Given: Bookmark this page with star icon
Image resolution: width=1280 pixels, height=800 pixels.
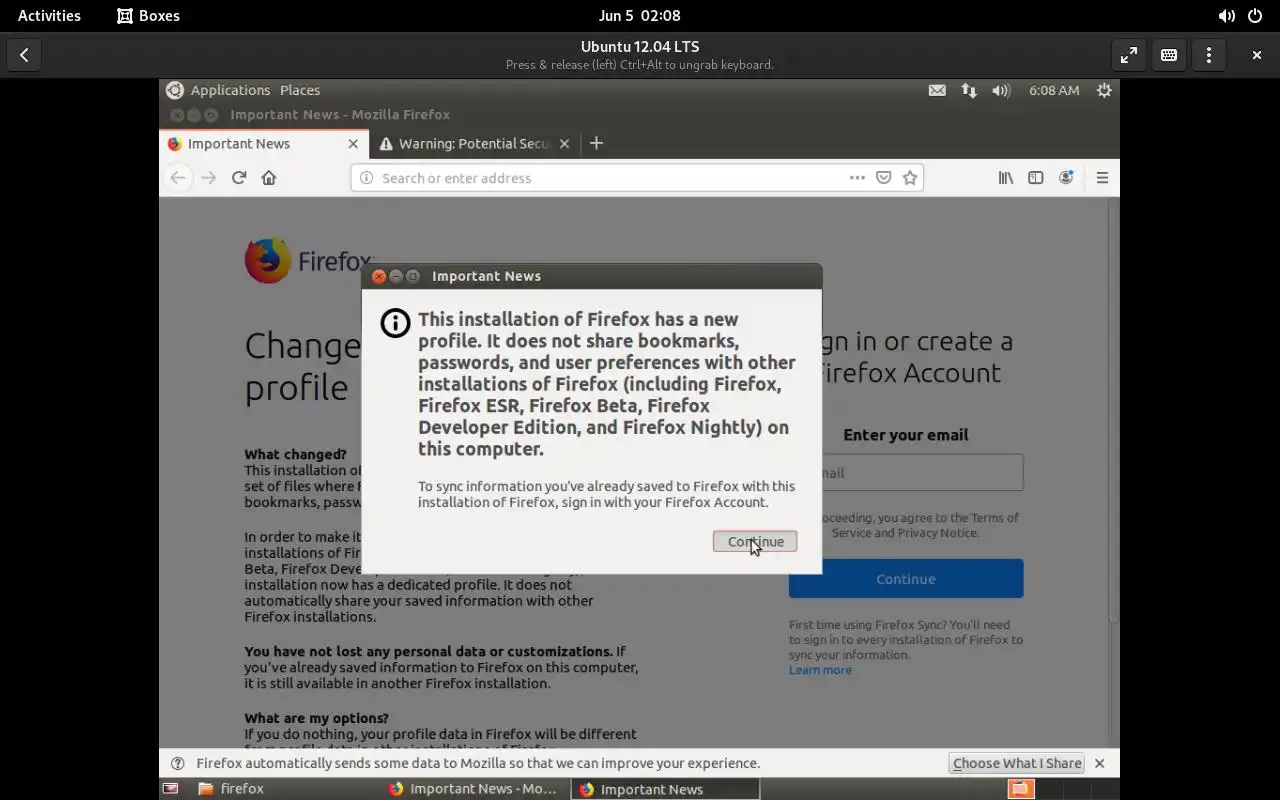Looking at the screenshot, I should coord(910,178).
